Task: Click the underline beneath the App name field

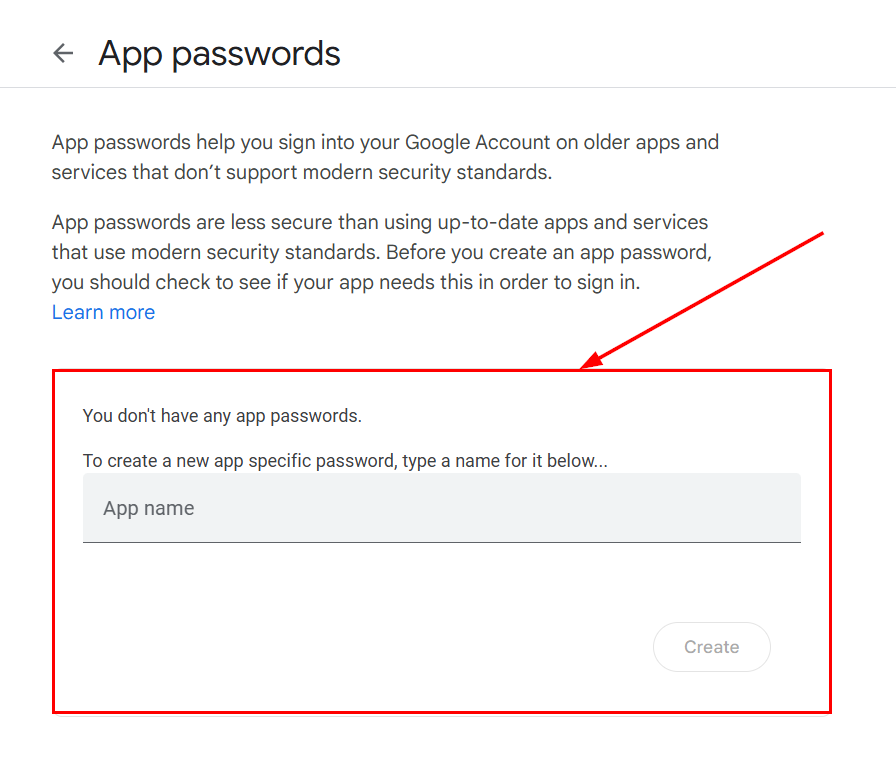Action: click(x=441, y=542)
